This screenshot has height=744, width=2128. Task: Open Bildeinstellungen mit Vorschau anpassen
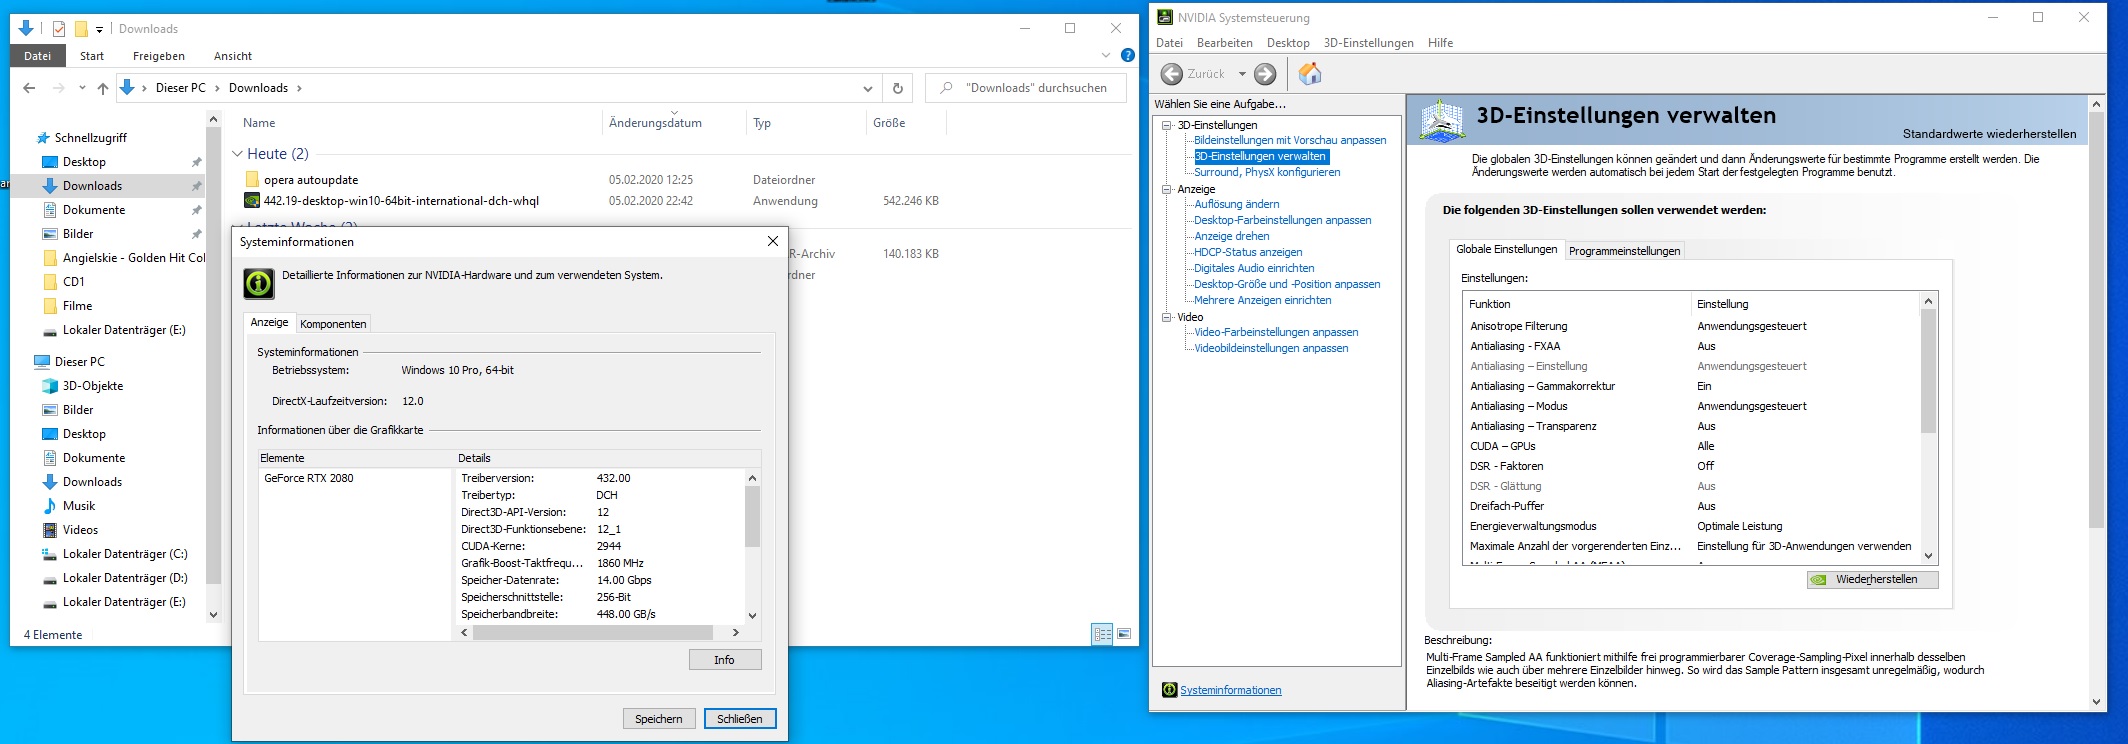point(1290,140)
